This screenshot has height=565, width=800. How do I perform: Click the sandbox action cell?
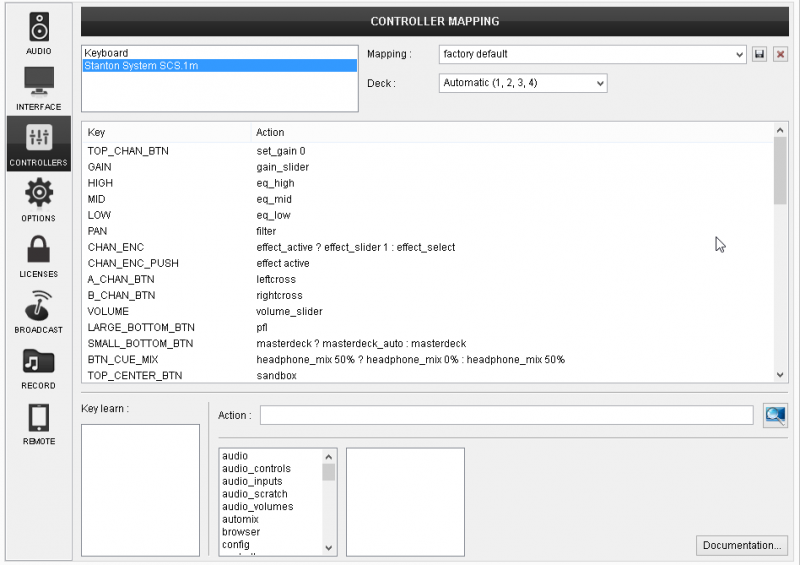[276, 376]
